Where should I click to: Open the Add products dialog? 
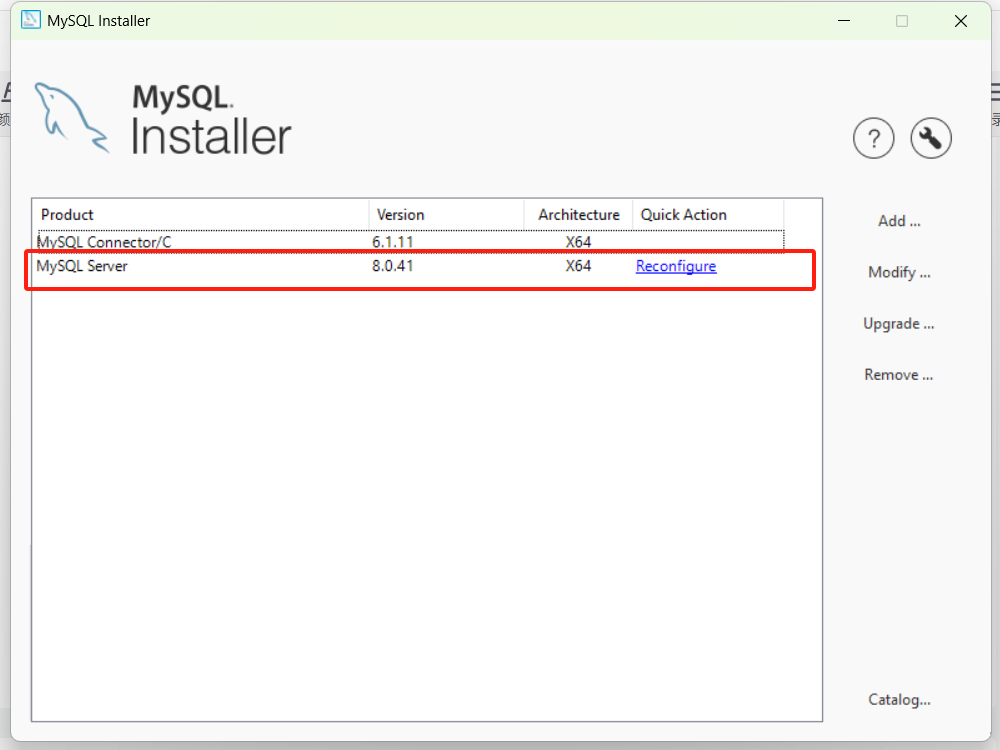click(x=897, y=220)
